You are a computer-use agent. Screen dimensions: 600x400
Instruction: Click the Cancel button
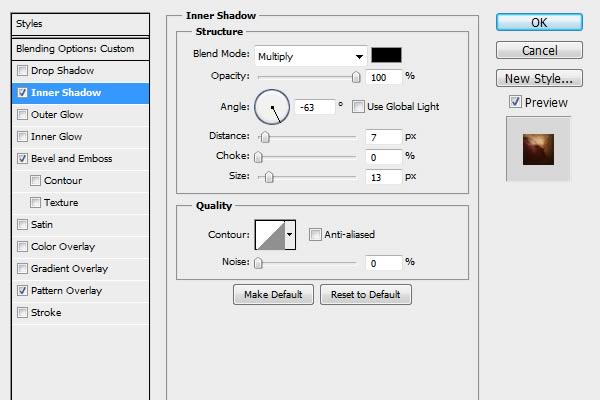[539, 51]
